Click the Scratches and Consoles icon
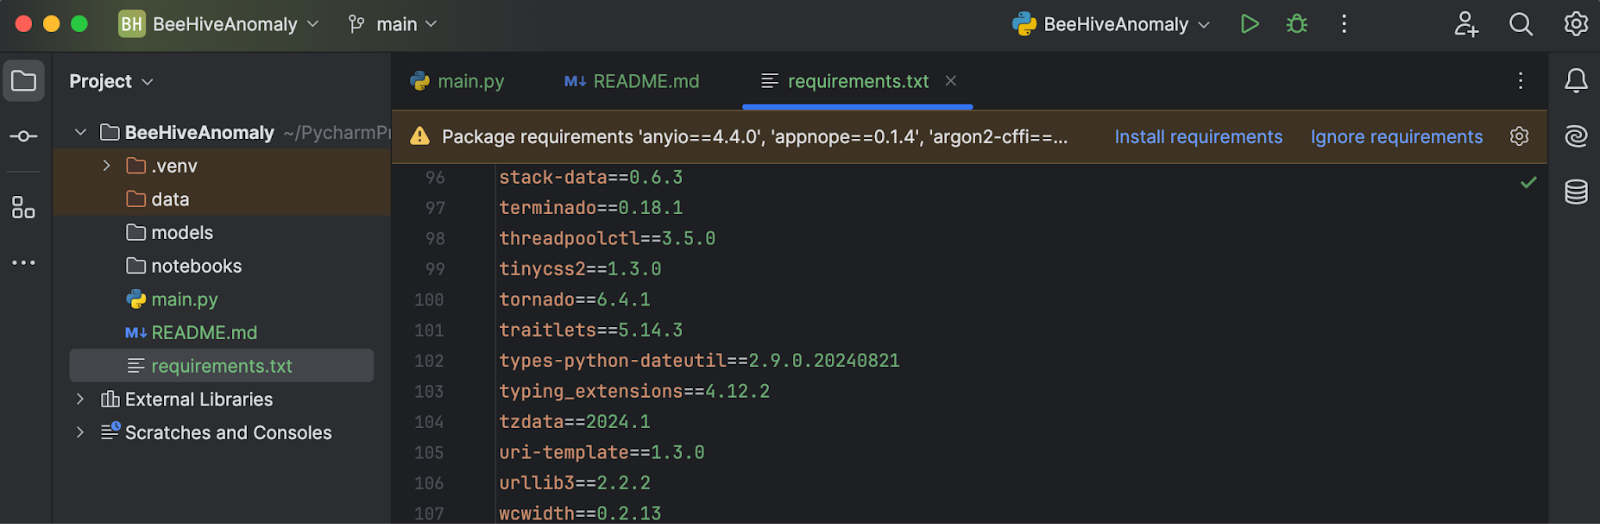 pos(110,432)
